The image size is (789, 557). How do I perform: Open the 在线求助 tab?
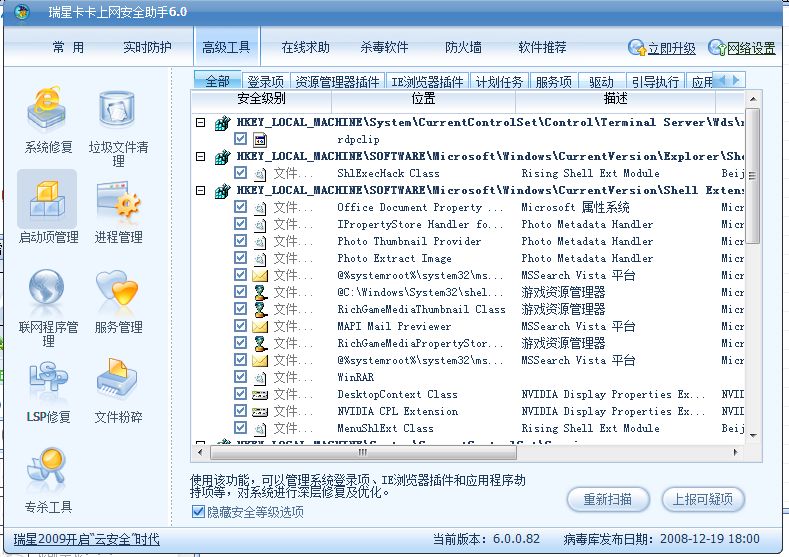click(x=305, y=47)
